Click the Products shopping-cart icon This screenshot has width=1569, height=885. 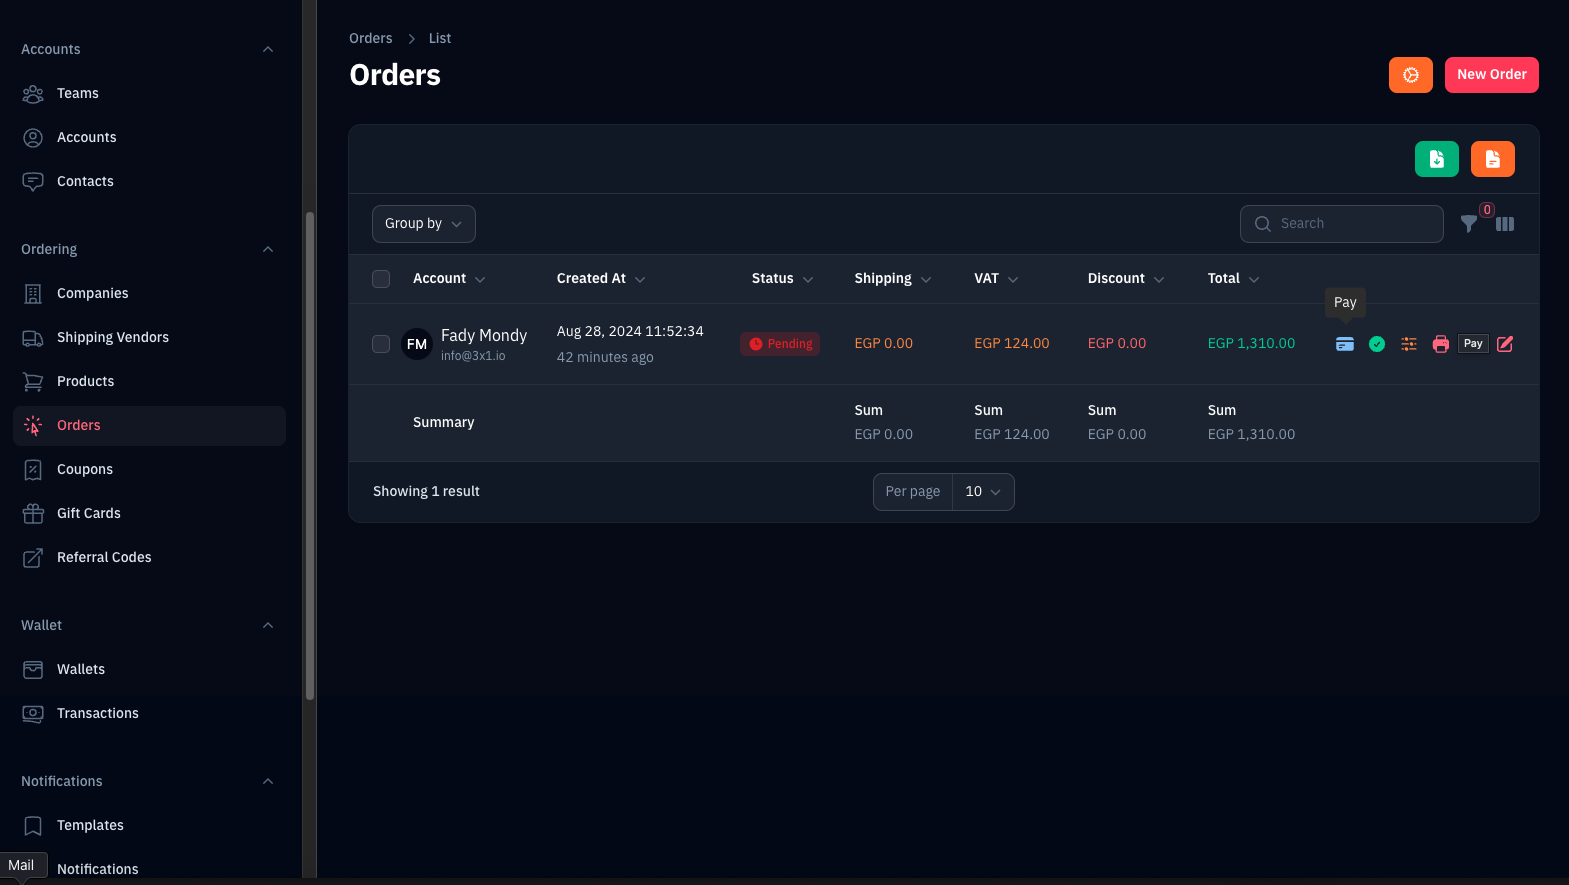pos(33,381)
